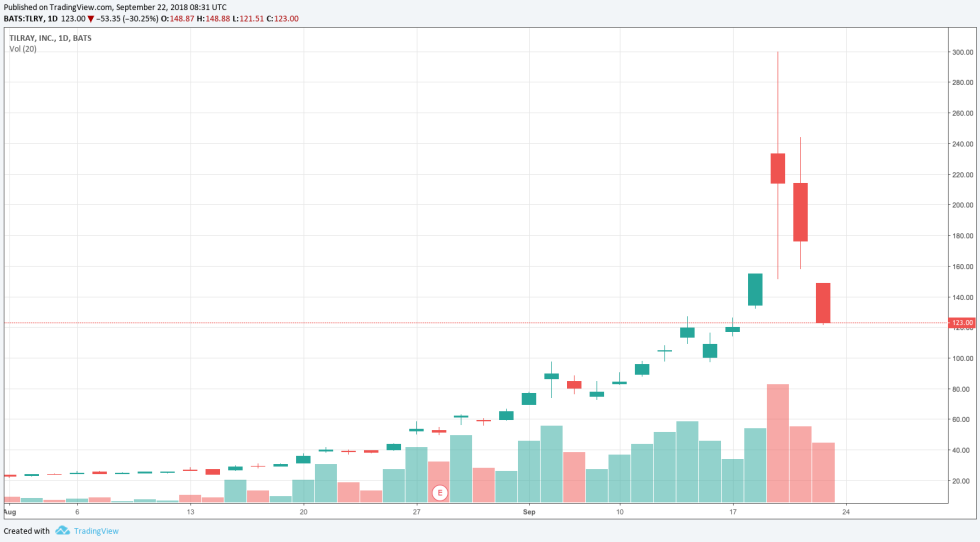The width and height of the screenshot is (980, 542).
Task: Click the 20.00 price scale label
Action: tap(960, 481)
